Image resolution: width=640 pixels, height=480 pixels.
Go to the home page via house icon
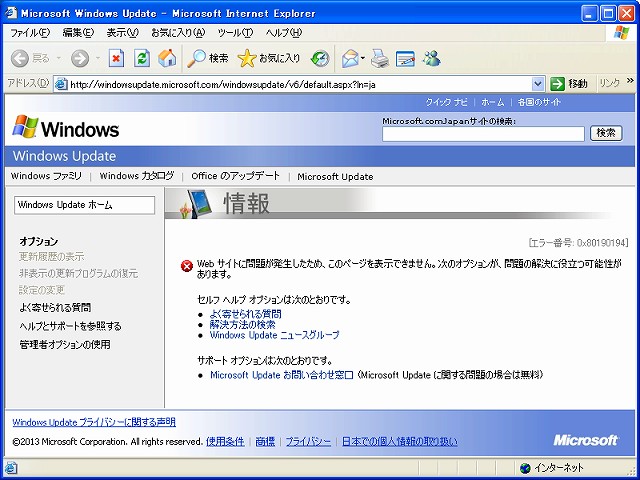click(167, 59)
